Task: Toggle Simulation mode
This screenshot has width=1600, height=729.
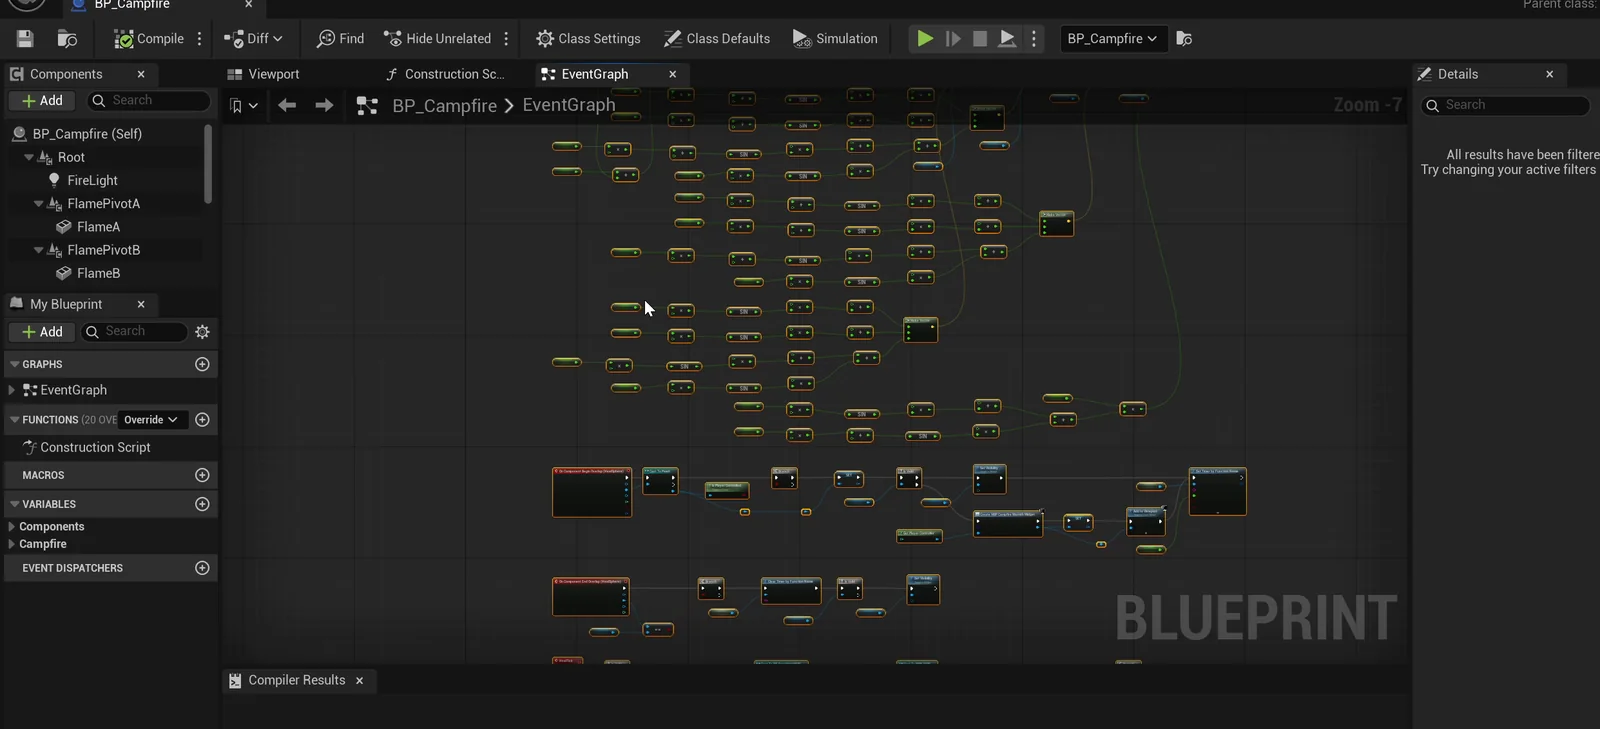Action: pyautogui.click(x=835, y=39)
